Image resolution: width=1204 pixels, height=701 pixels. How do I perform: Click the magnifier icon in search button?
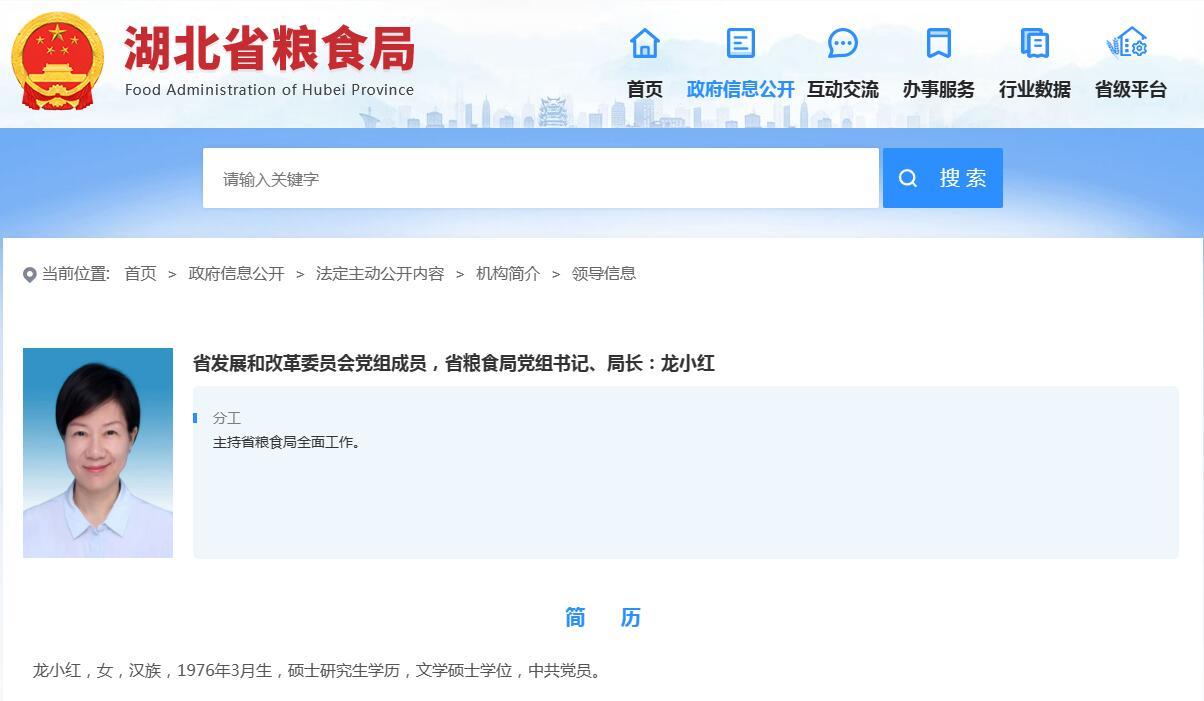pyautogui.click(x=908, y=178)
